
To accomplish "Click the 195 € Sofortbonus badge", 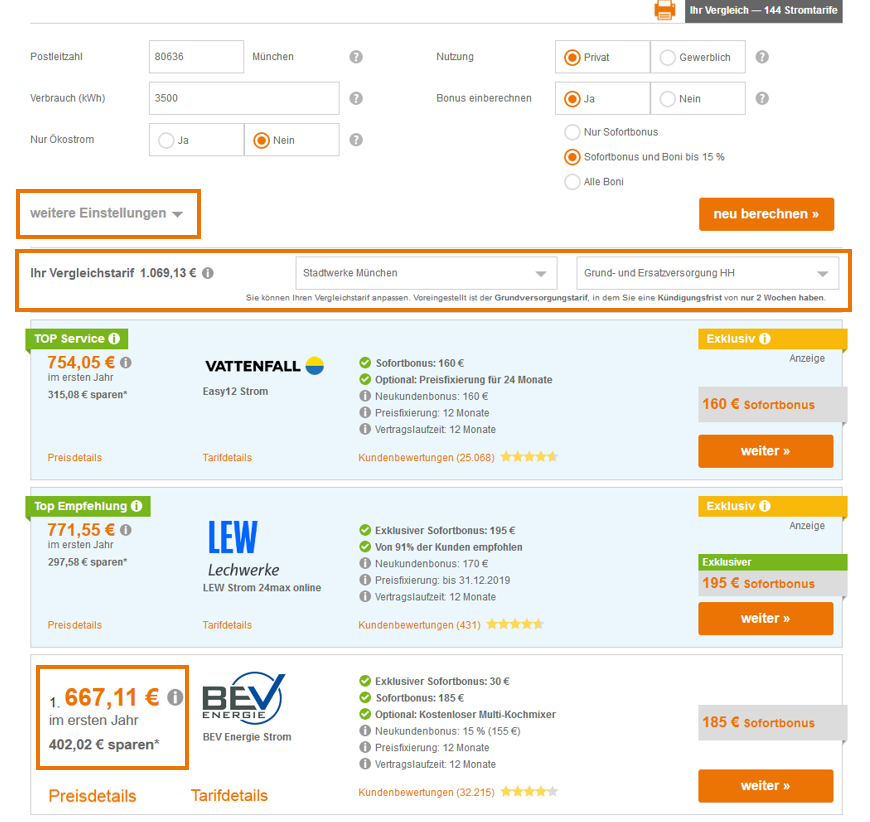I will [772, 583].
